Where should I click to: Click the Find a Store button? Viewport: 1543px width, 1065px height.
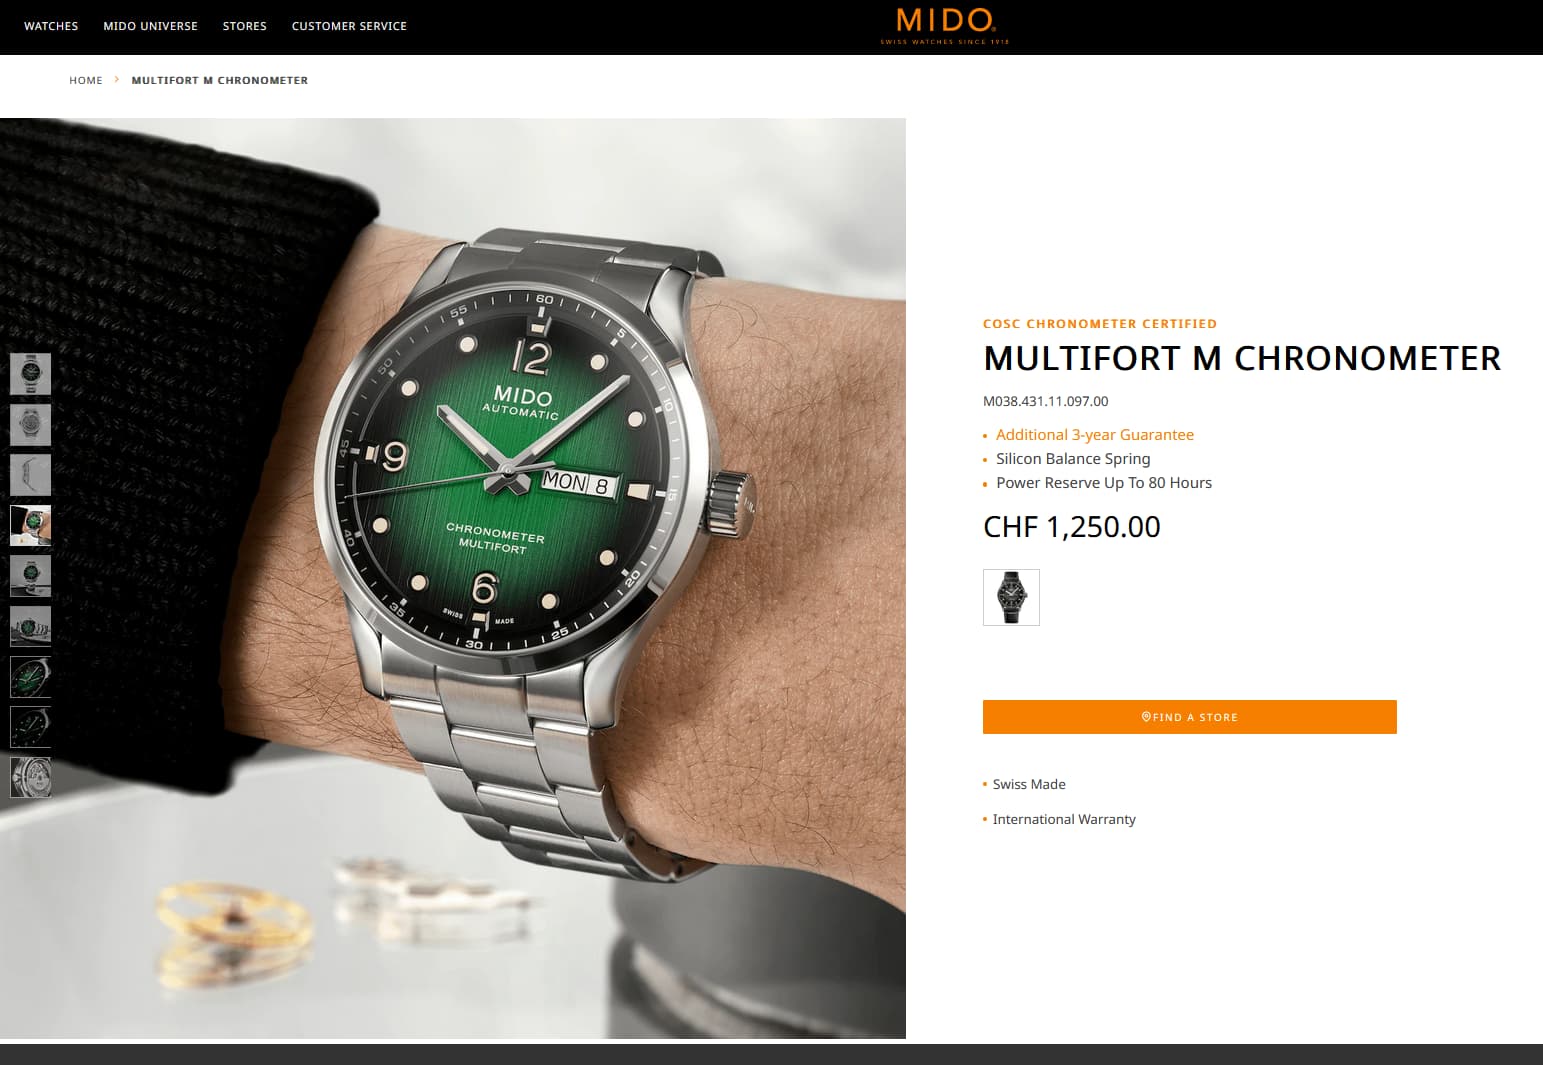tap(1189, 717)
